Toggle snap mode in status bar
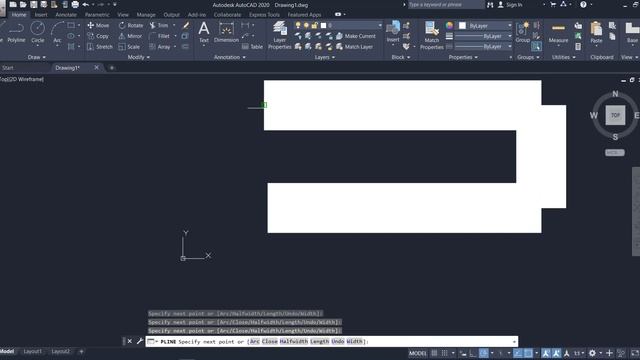640x360 pixels. (x=444, y=353)
